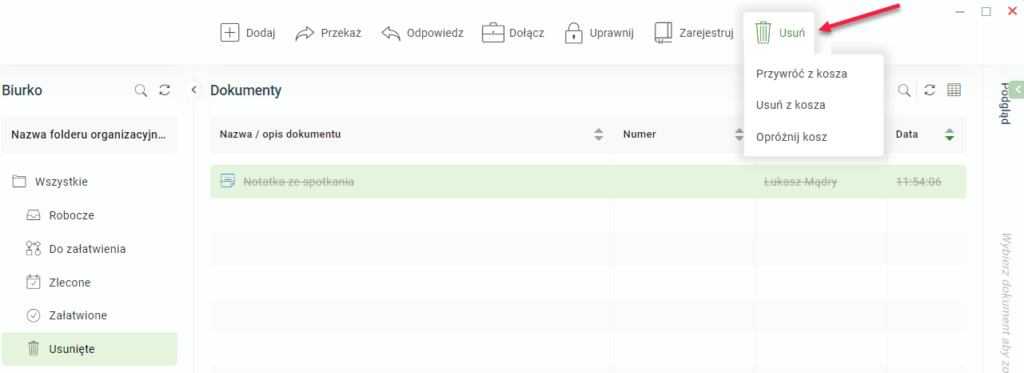Sort by Nazwa / opis dokumentu arrows
The width and height of the screenshot is (1024, 373).
point(598,135)
